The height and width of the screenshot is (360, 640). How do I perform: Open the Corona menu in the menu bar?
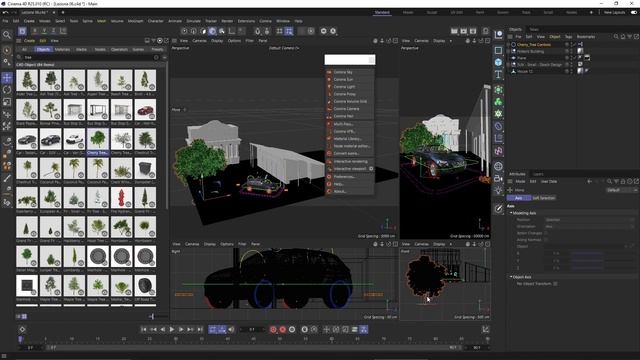pyautogui.click(x=265, y=21)
